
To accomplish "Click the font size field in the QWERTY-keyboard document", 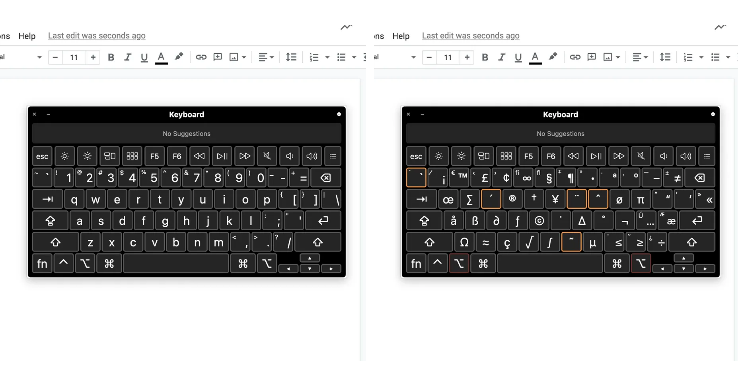I will [74, 57].
